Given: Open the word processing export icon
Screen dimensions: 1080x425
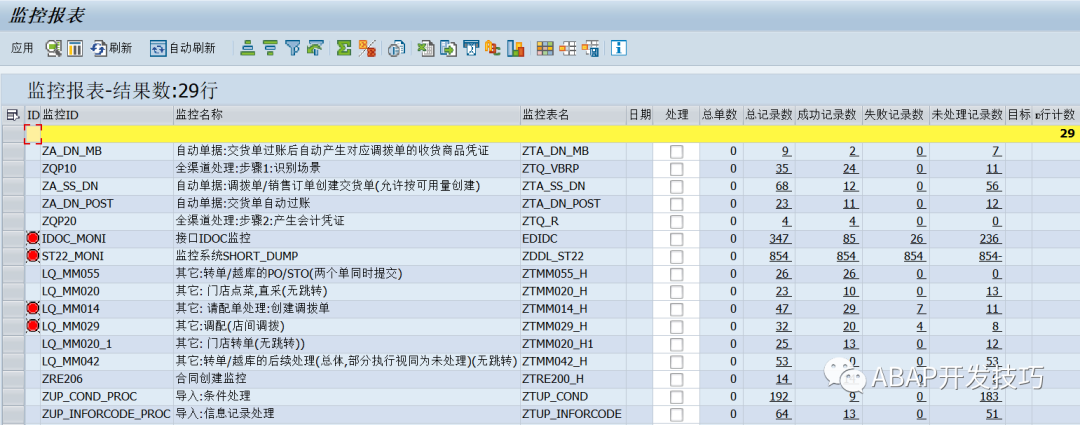Looking at the screenshot, I should (470, 48).
